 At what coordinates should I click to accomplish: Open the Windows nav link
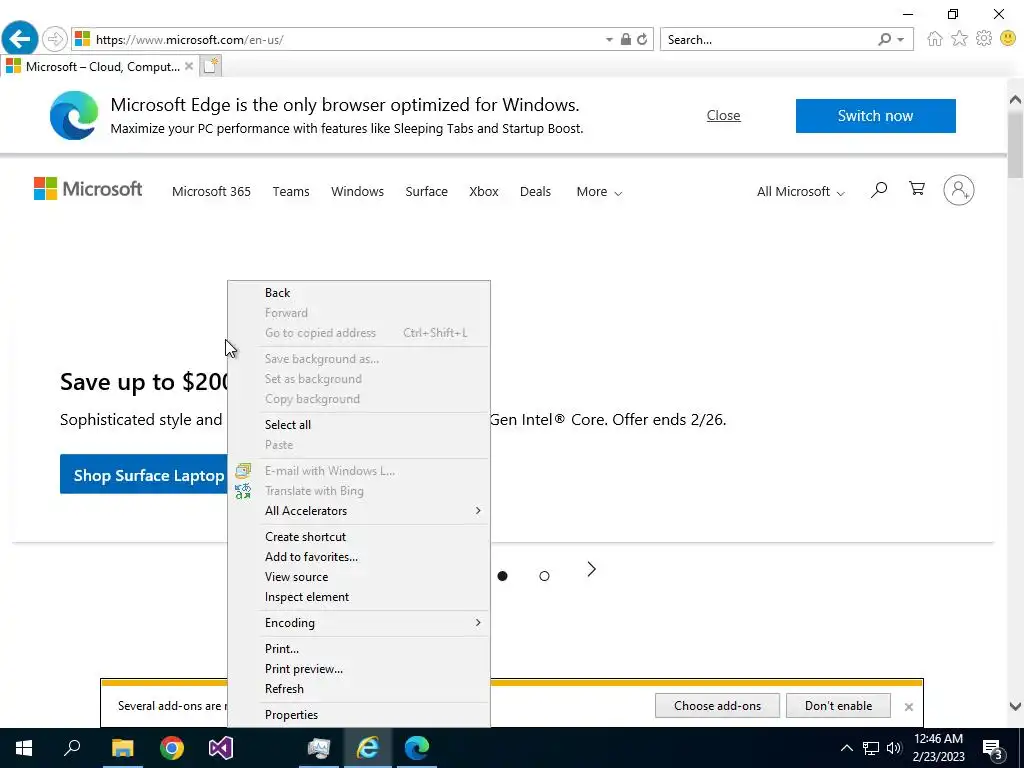[x=357, y=191]
